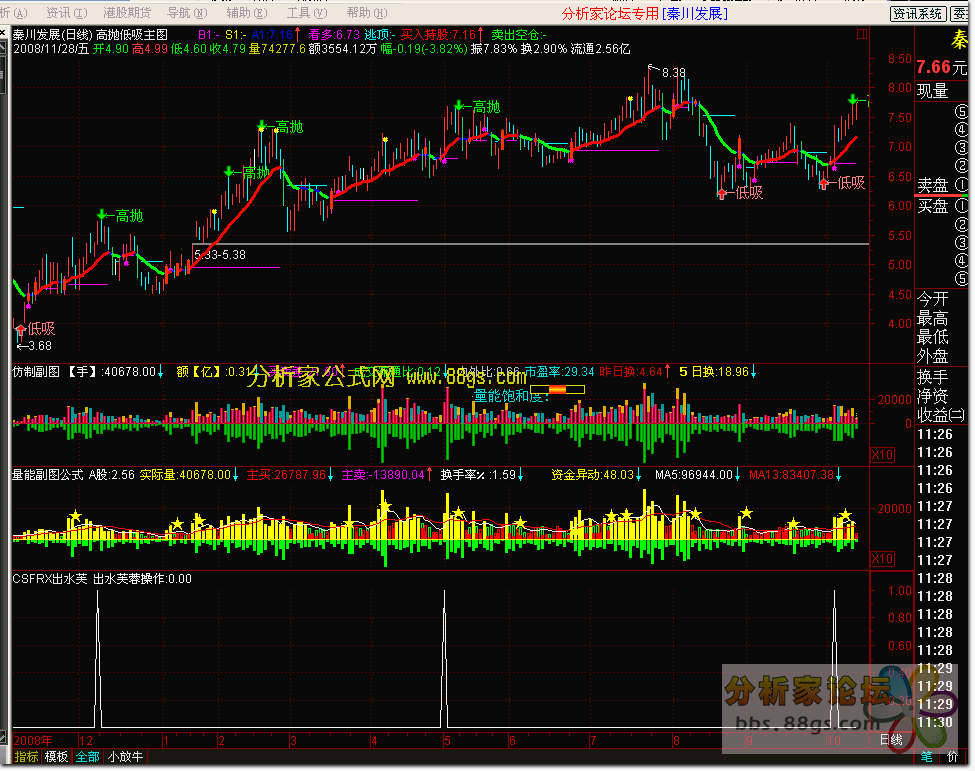Click the 买盘 label in quote panel
Viewport: 975px width, 771px height.
(933, 206)
